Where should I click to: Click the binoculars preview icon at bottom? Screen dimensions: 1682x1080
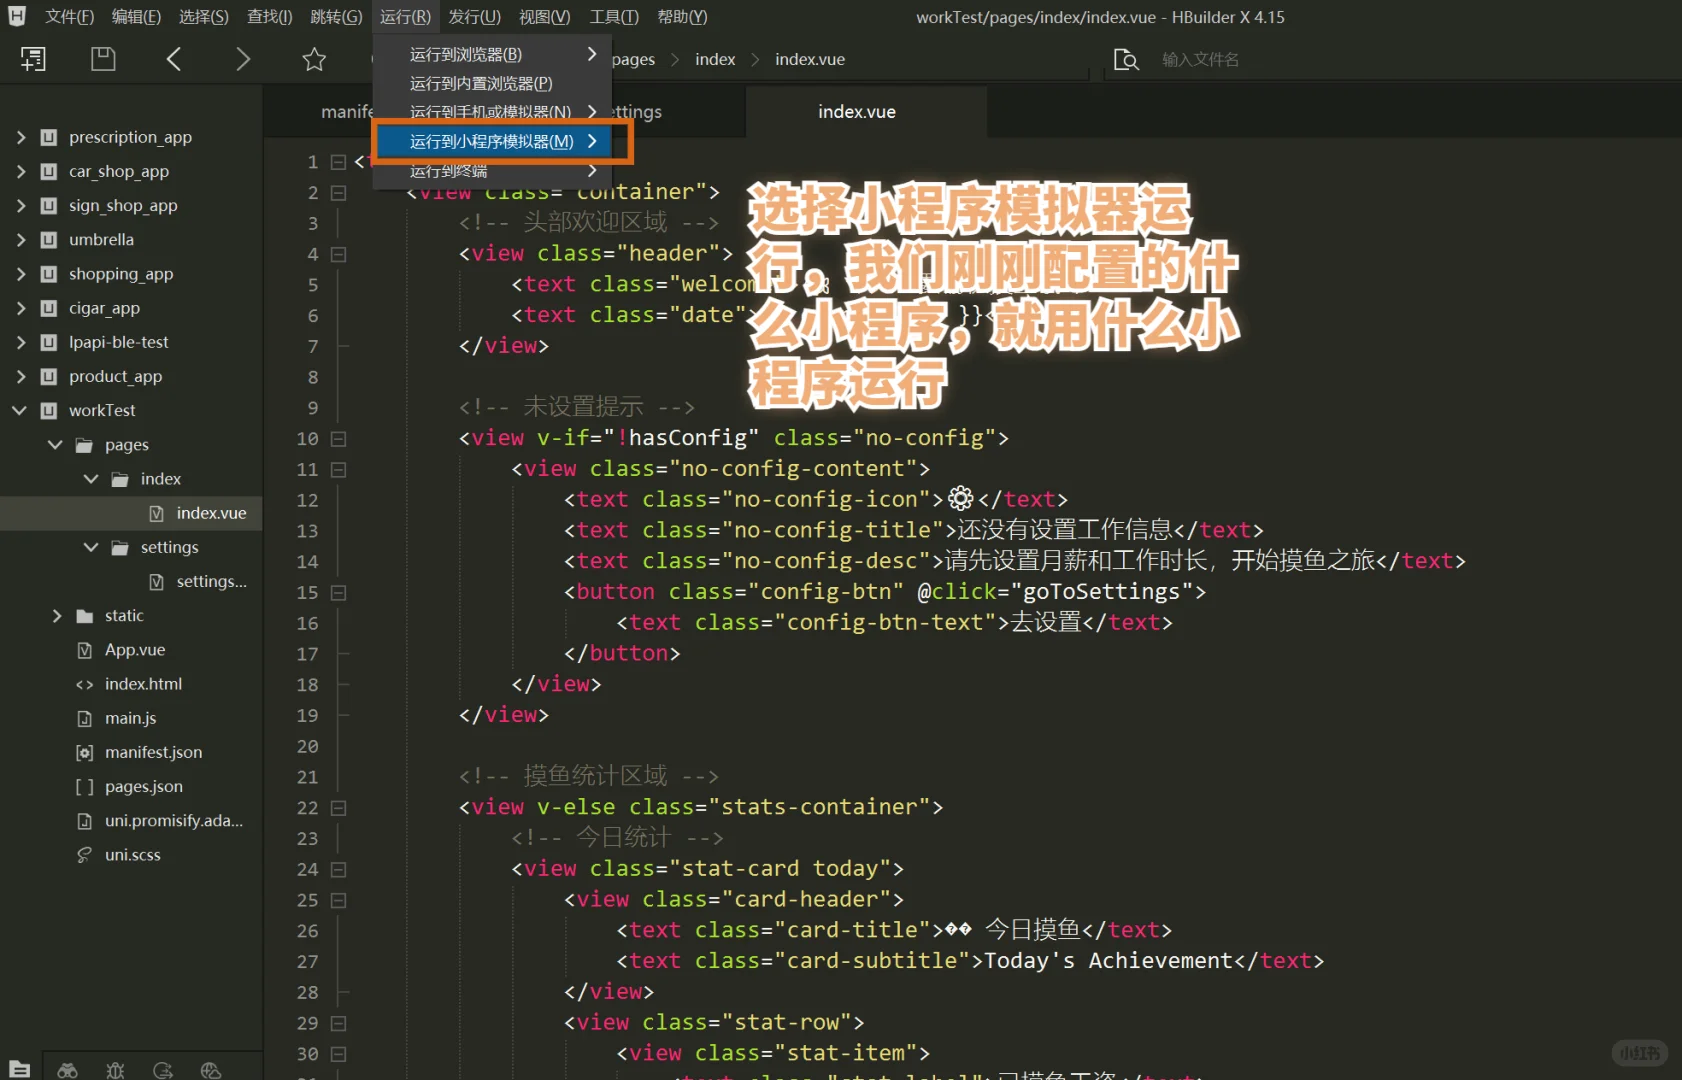[67, 1068]
